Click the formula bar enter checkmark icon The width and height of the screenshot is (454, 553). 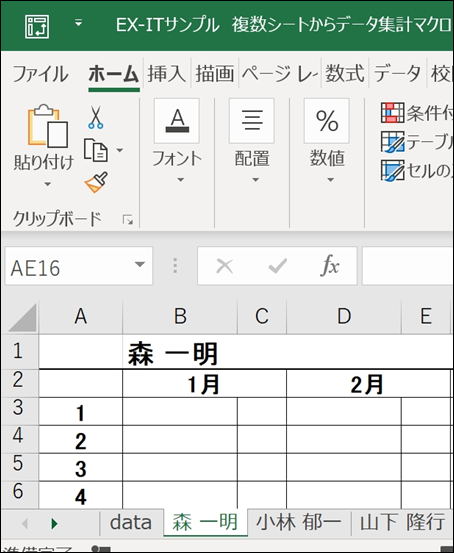277,266
